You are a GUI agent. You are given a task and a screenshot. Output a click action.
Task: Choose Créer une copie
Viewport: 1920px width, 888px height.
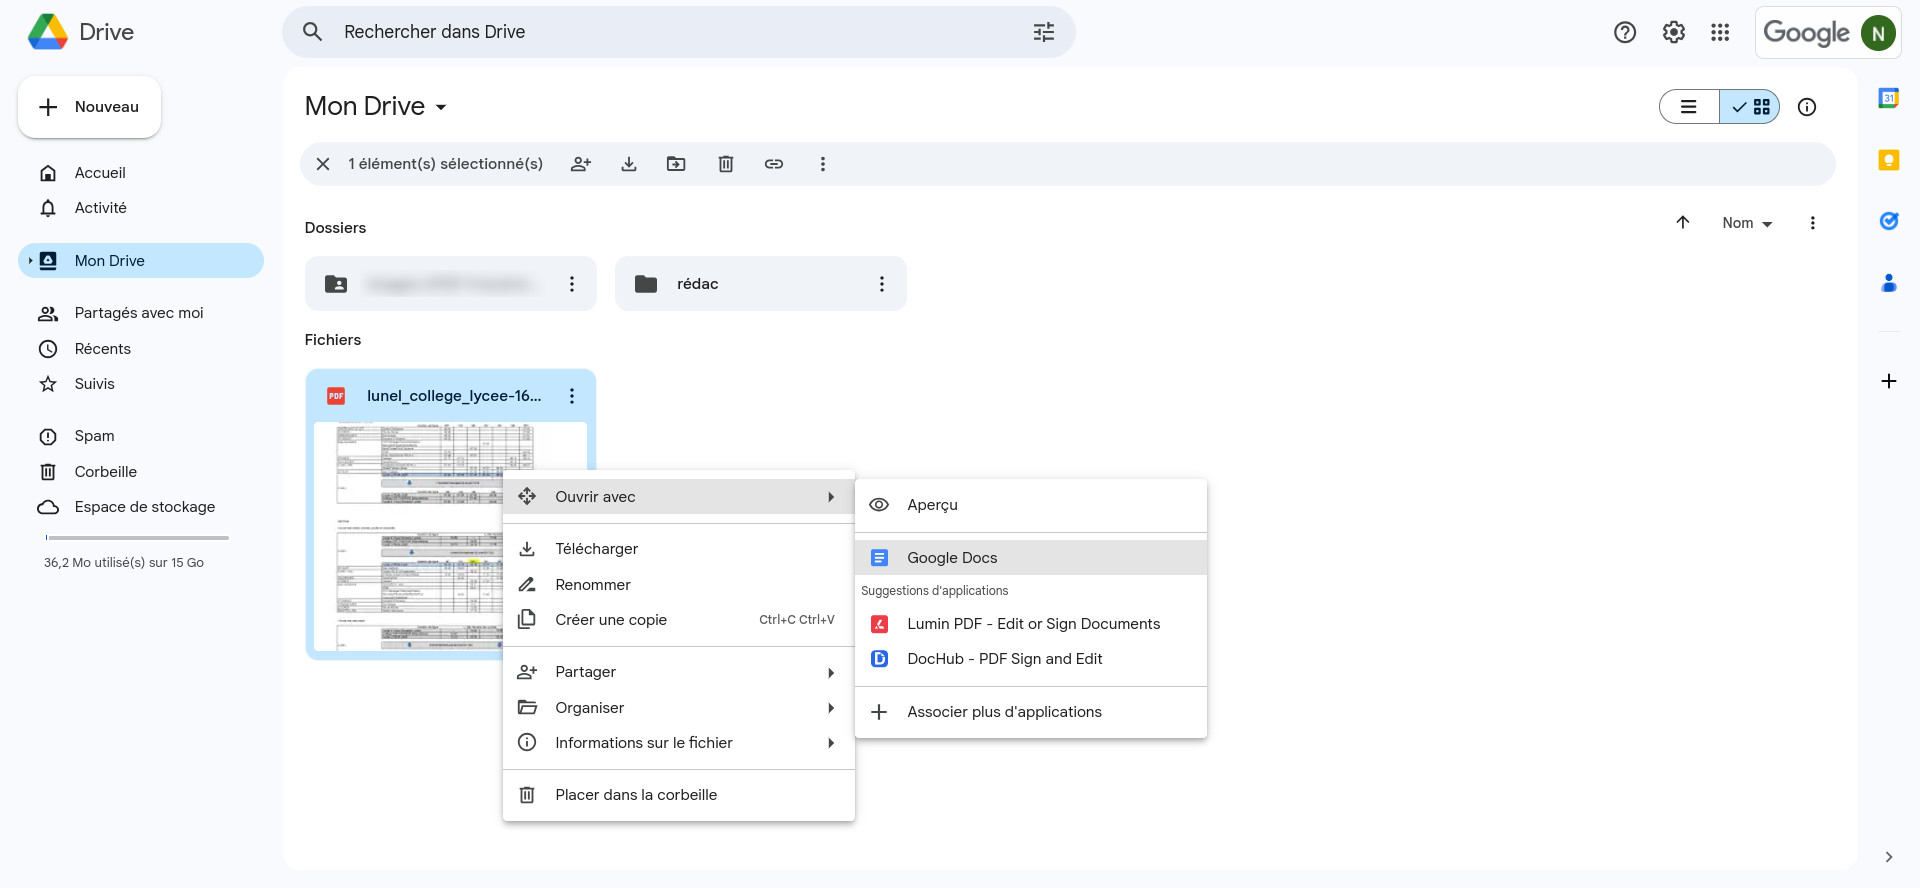[679, 620]
